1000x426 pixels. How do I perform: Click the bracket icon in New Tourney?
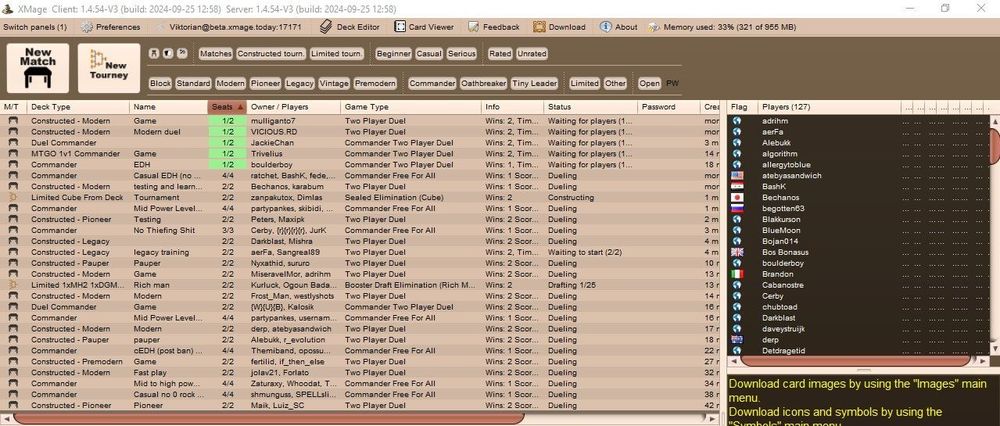pyautogui.click(x=98, y=59)
